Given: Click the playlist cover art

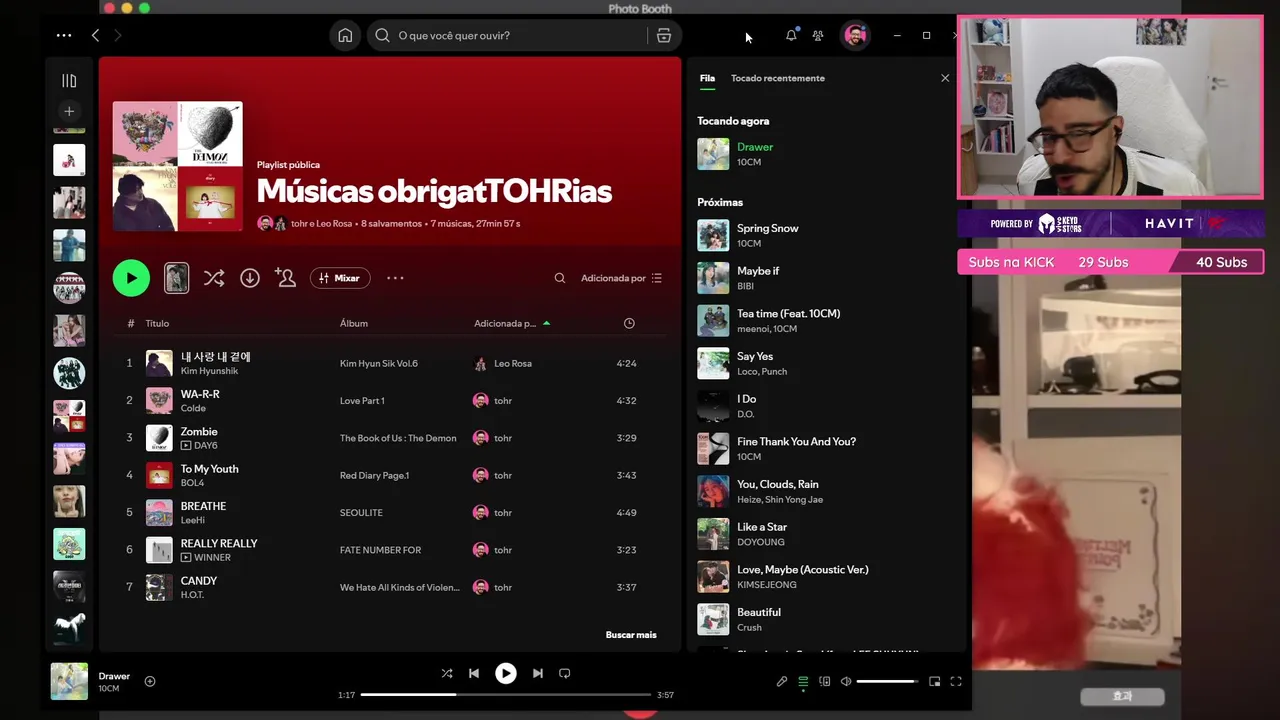Looking at the screenshot, I should pyautogui.click(x=177, y=166).
